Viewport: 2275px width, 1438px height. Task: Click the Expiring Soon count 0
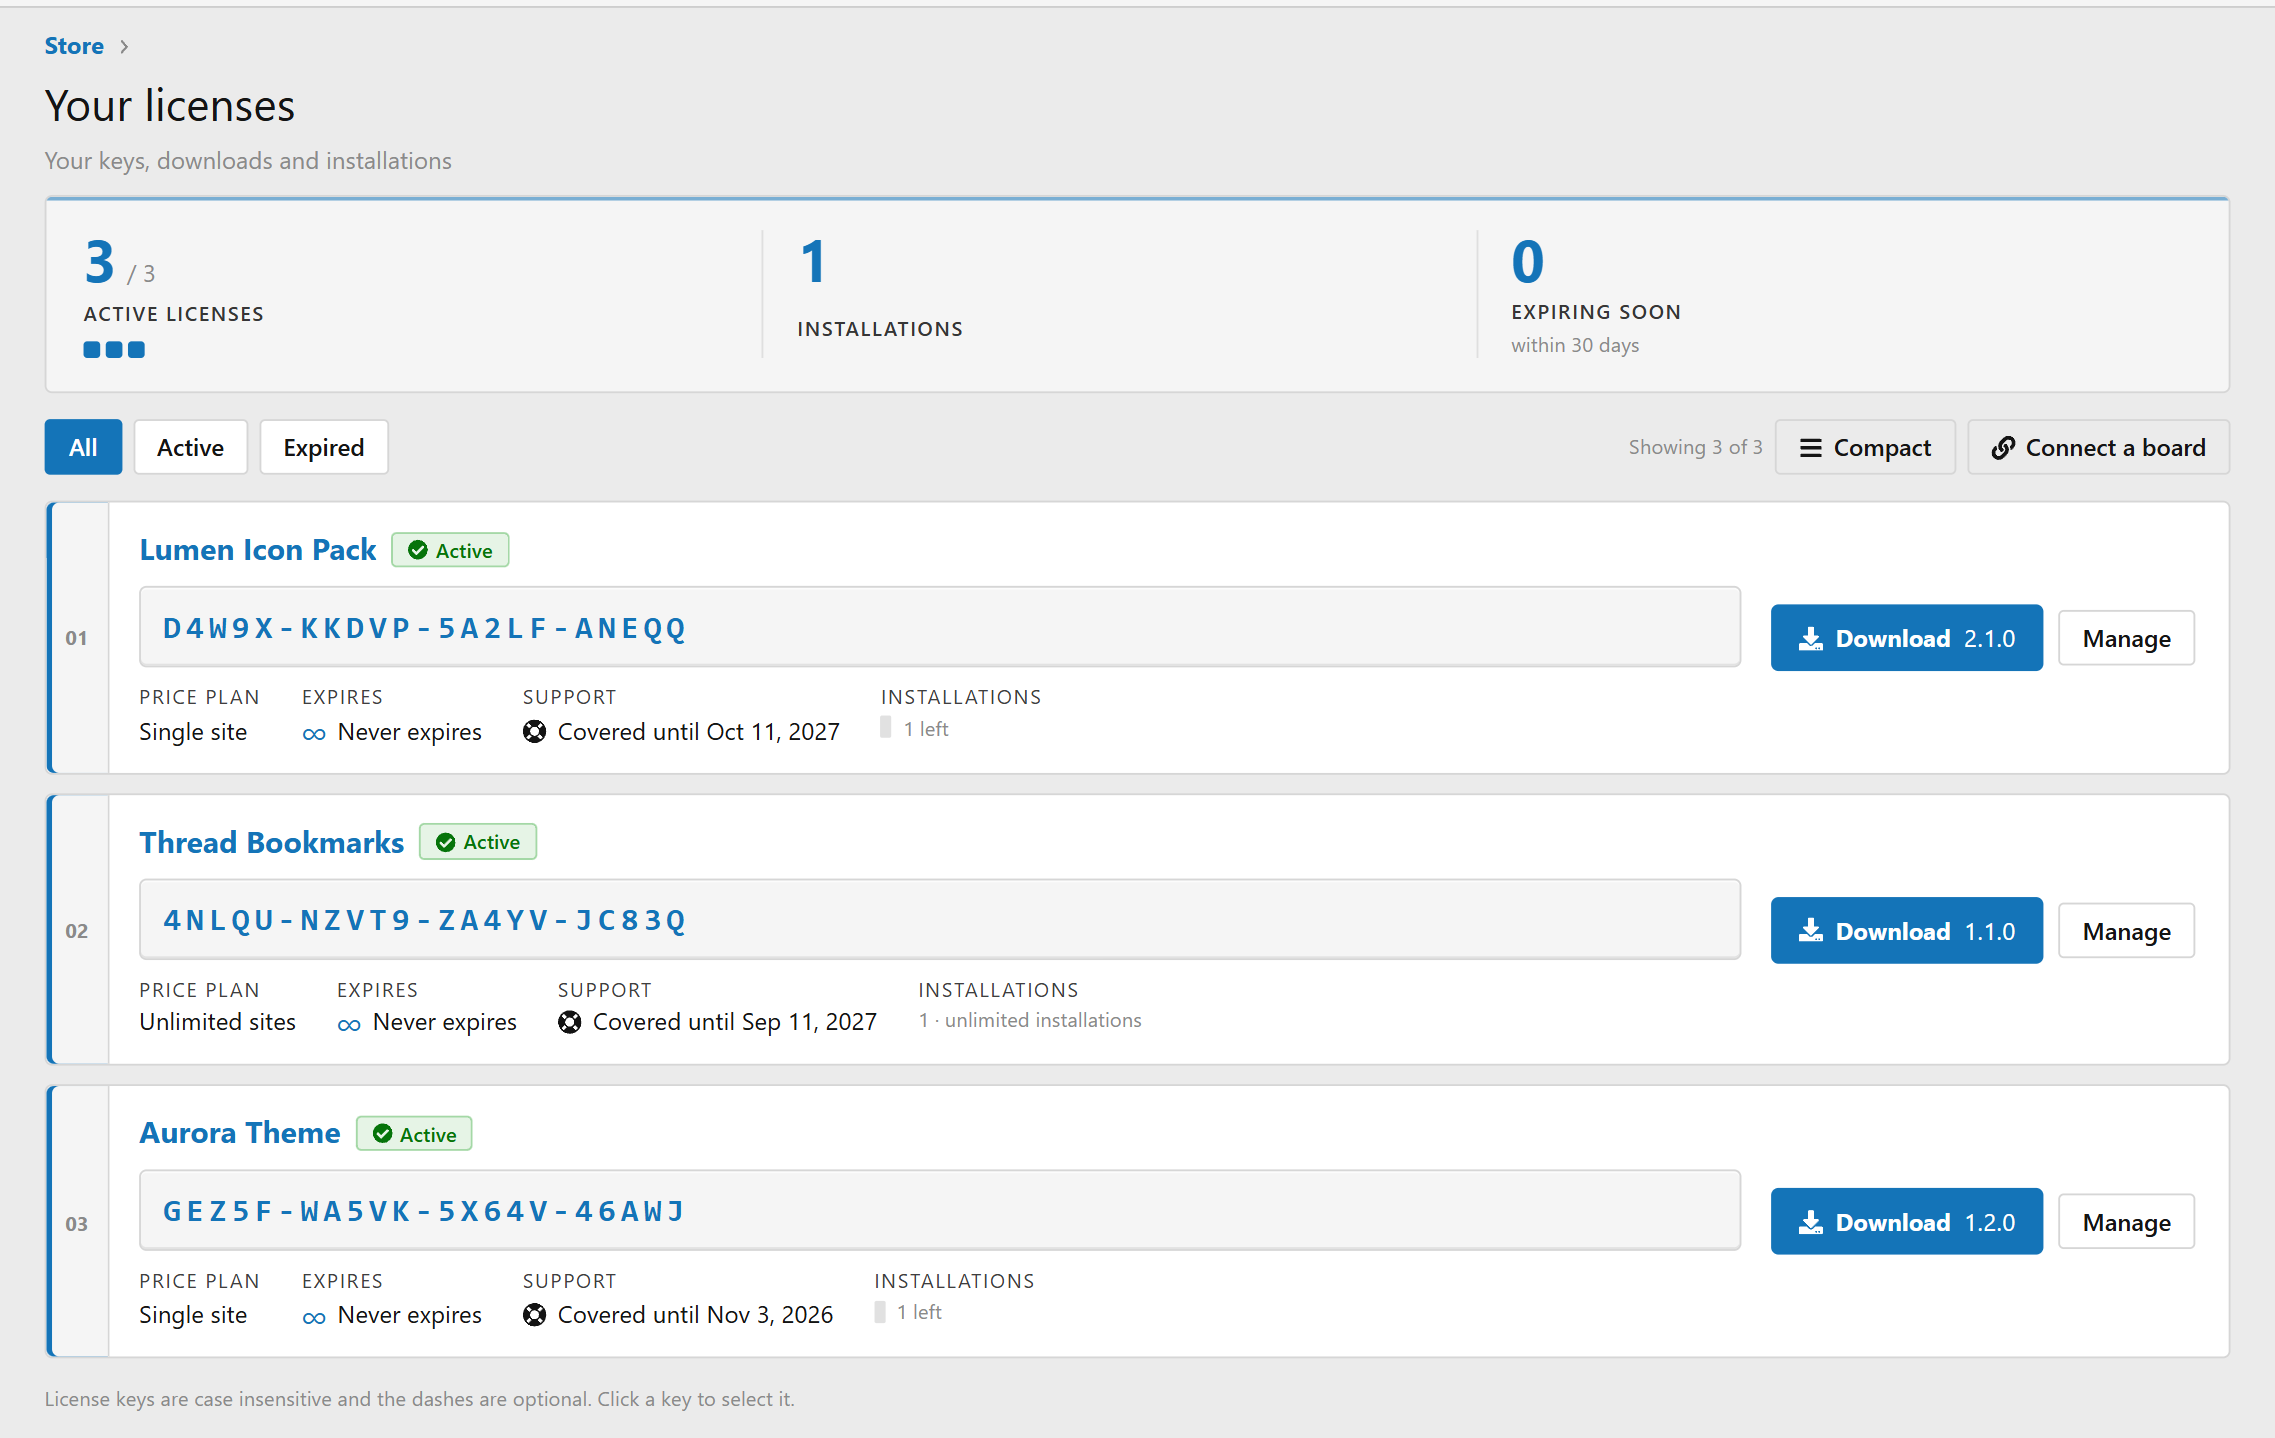(1528, 262)
